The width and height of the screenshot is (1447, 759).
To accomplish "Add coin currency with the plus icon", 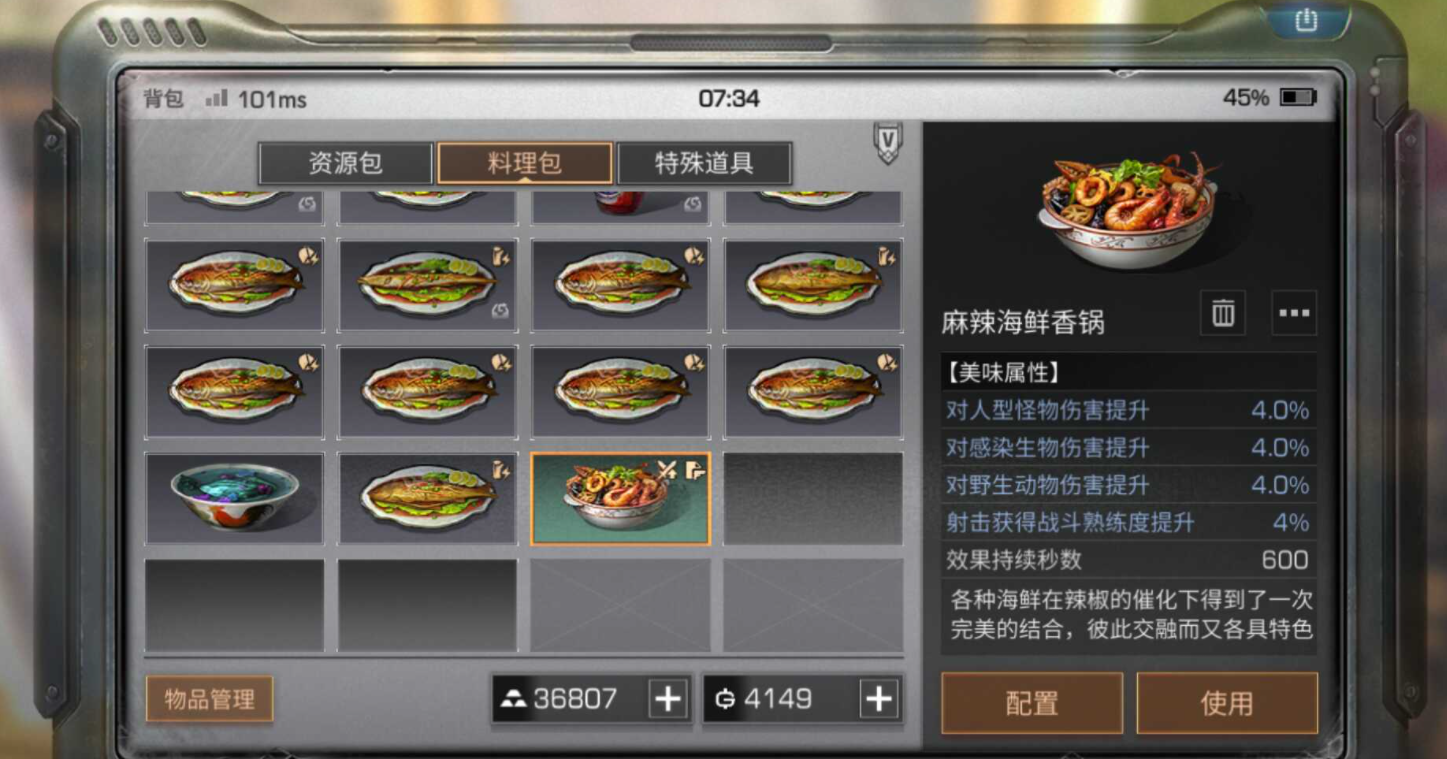I will (x=879, y=699).
